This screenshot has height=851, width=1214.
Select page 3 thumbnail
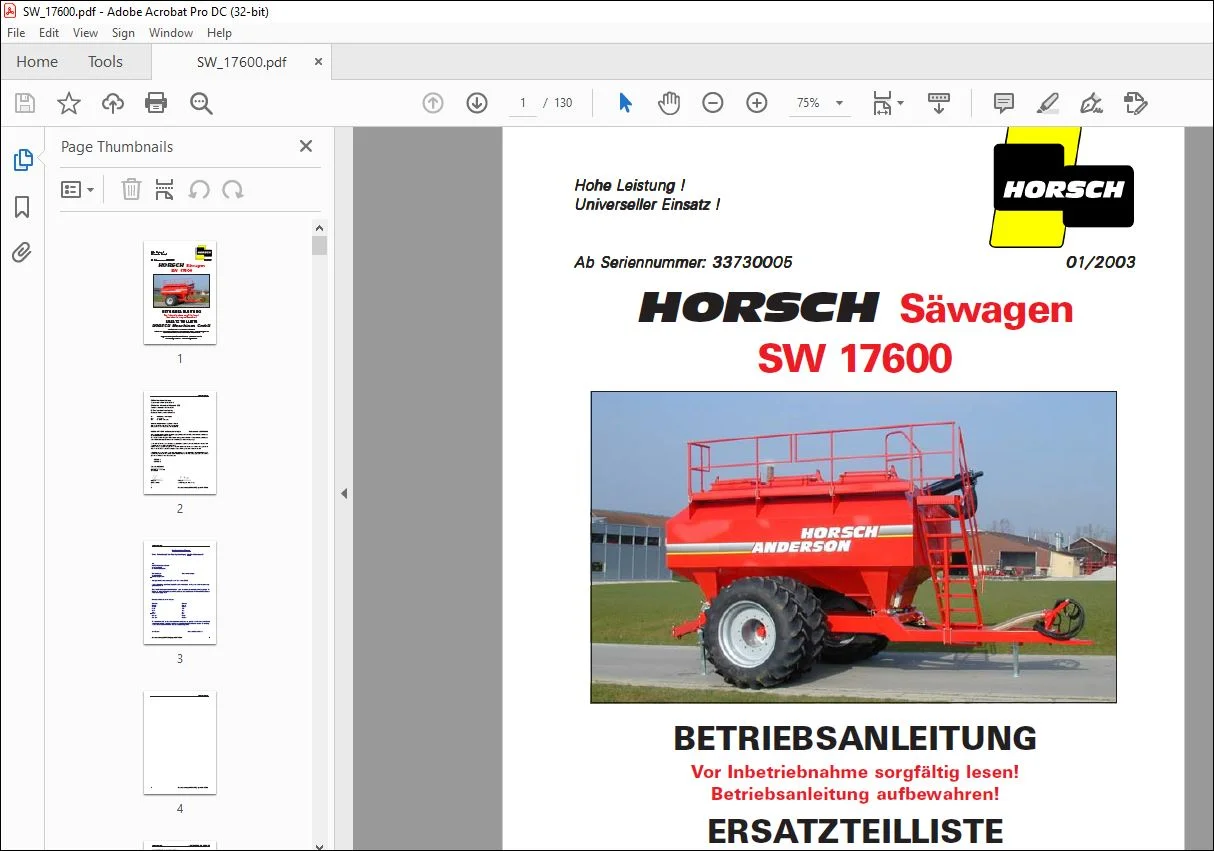pyautogui.click(x=180, y=592)
